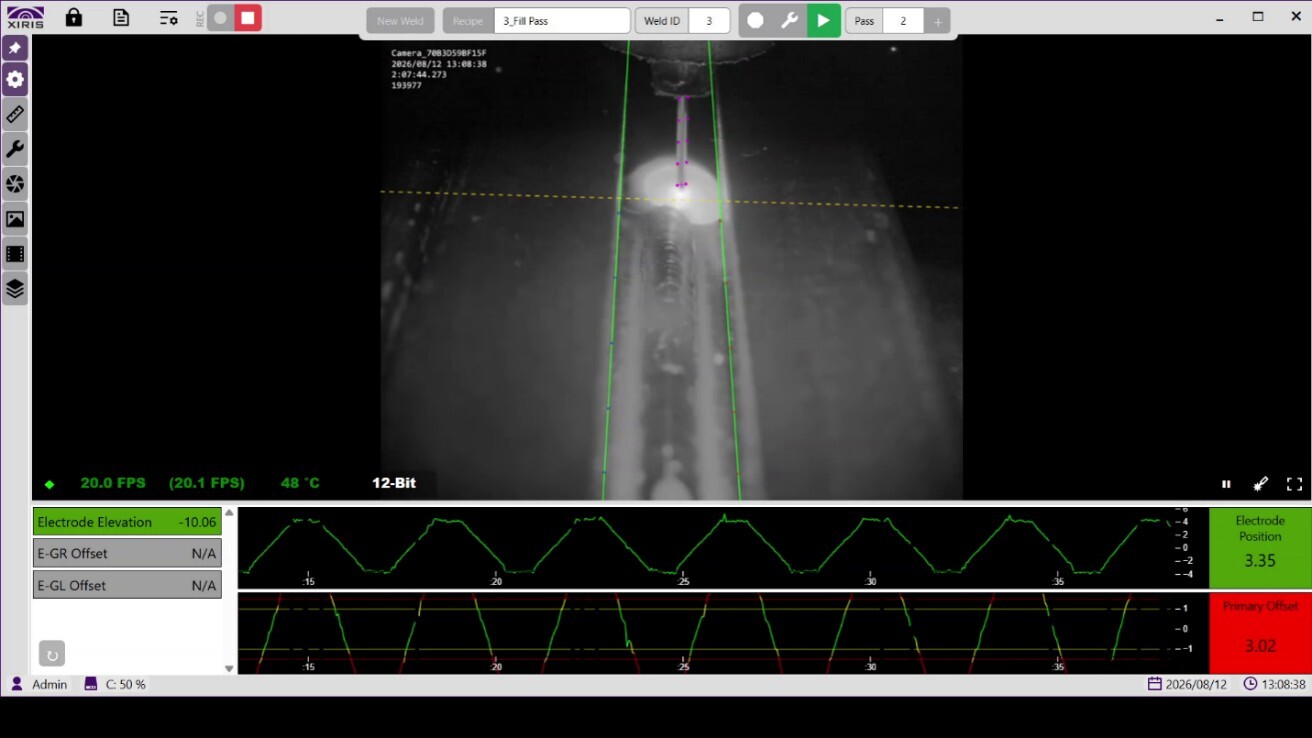Click the :25 marker on the upper graph
The width and height of the screenshot is (1312, 738).
[683, 581]
